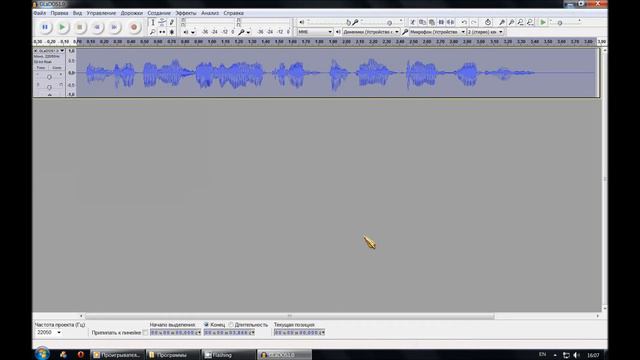Image resolution: width=640 pixels, height=360 pixels.
Task: Open the Вид menu
Action: (77, 13)
